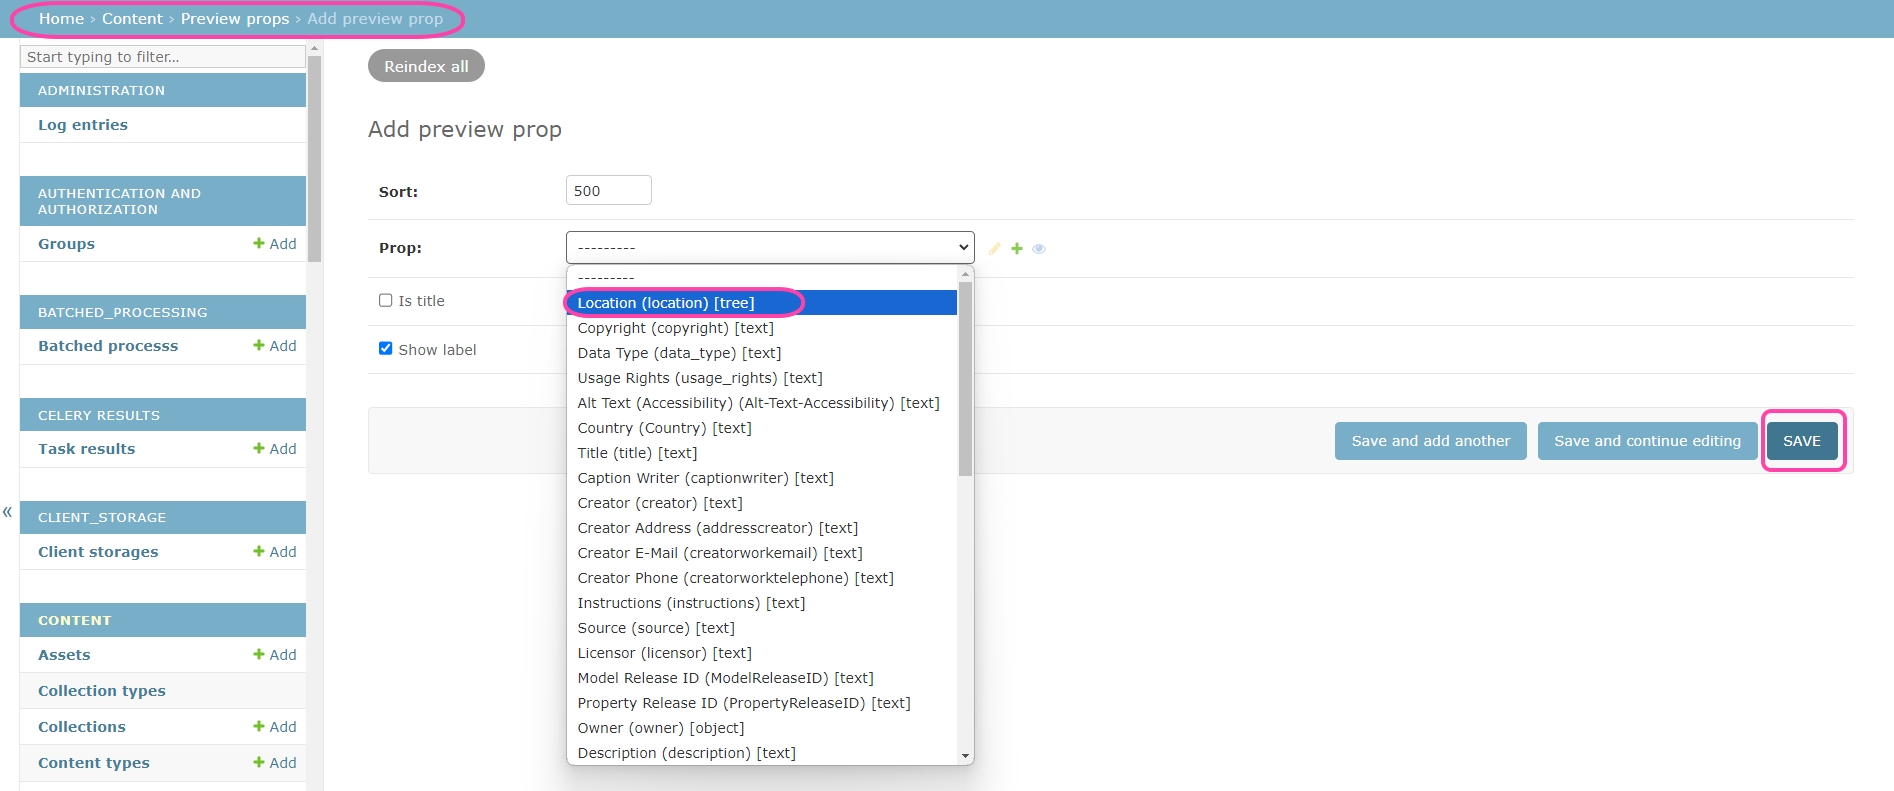
Task: Pick Alt Text (Accessibility) option
Action: coord(762,403)
